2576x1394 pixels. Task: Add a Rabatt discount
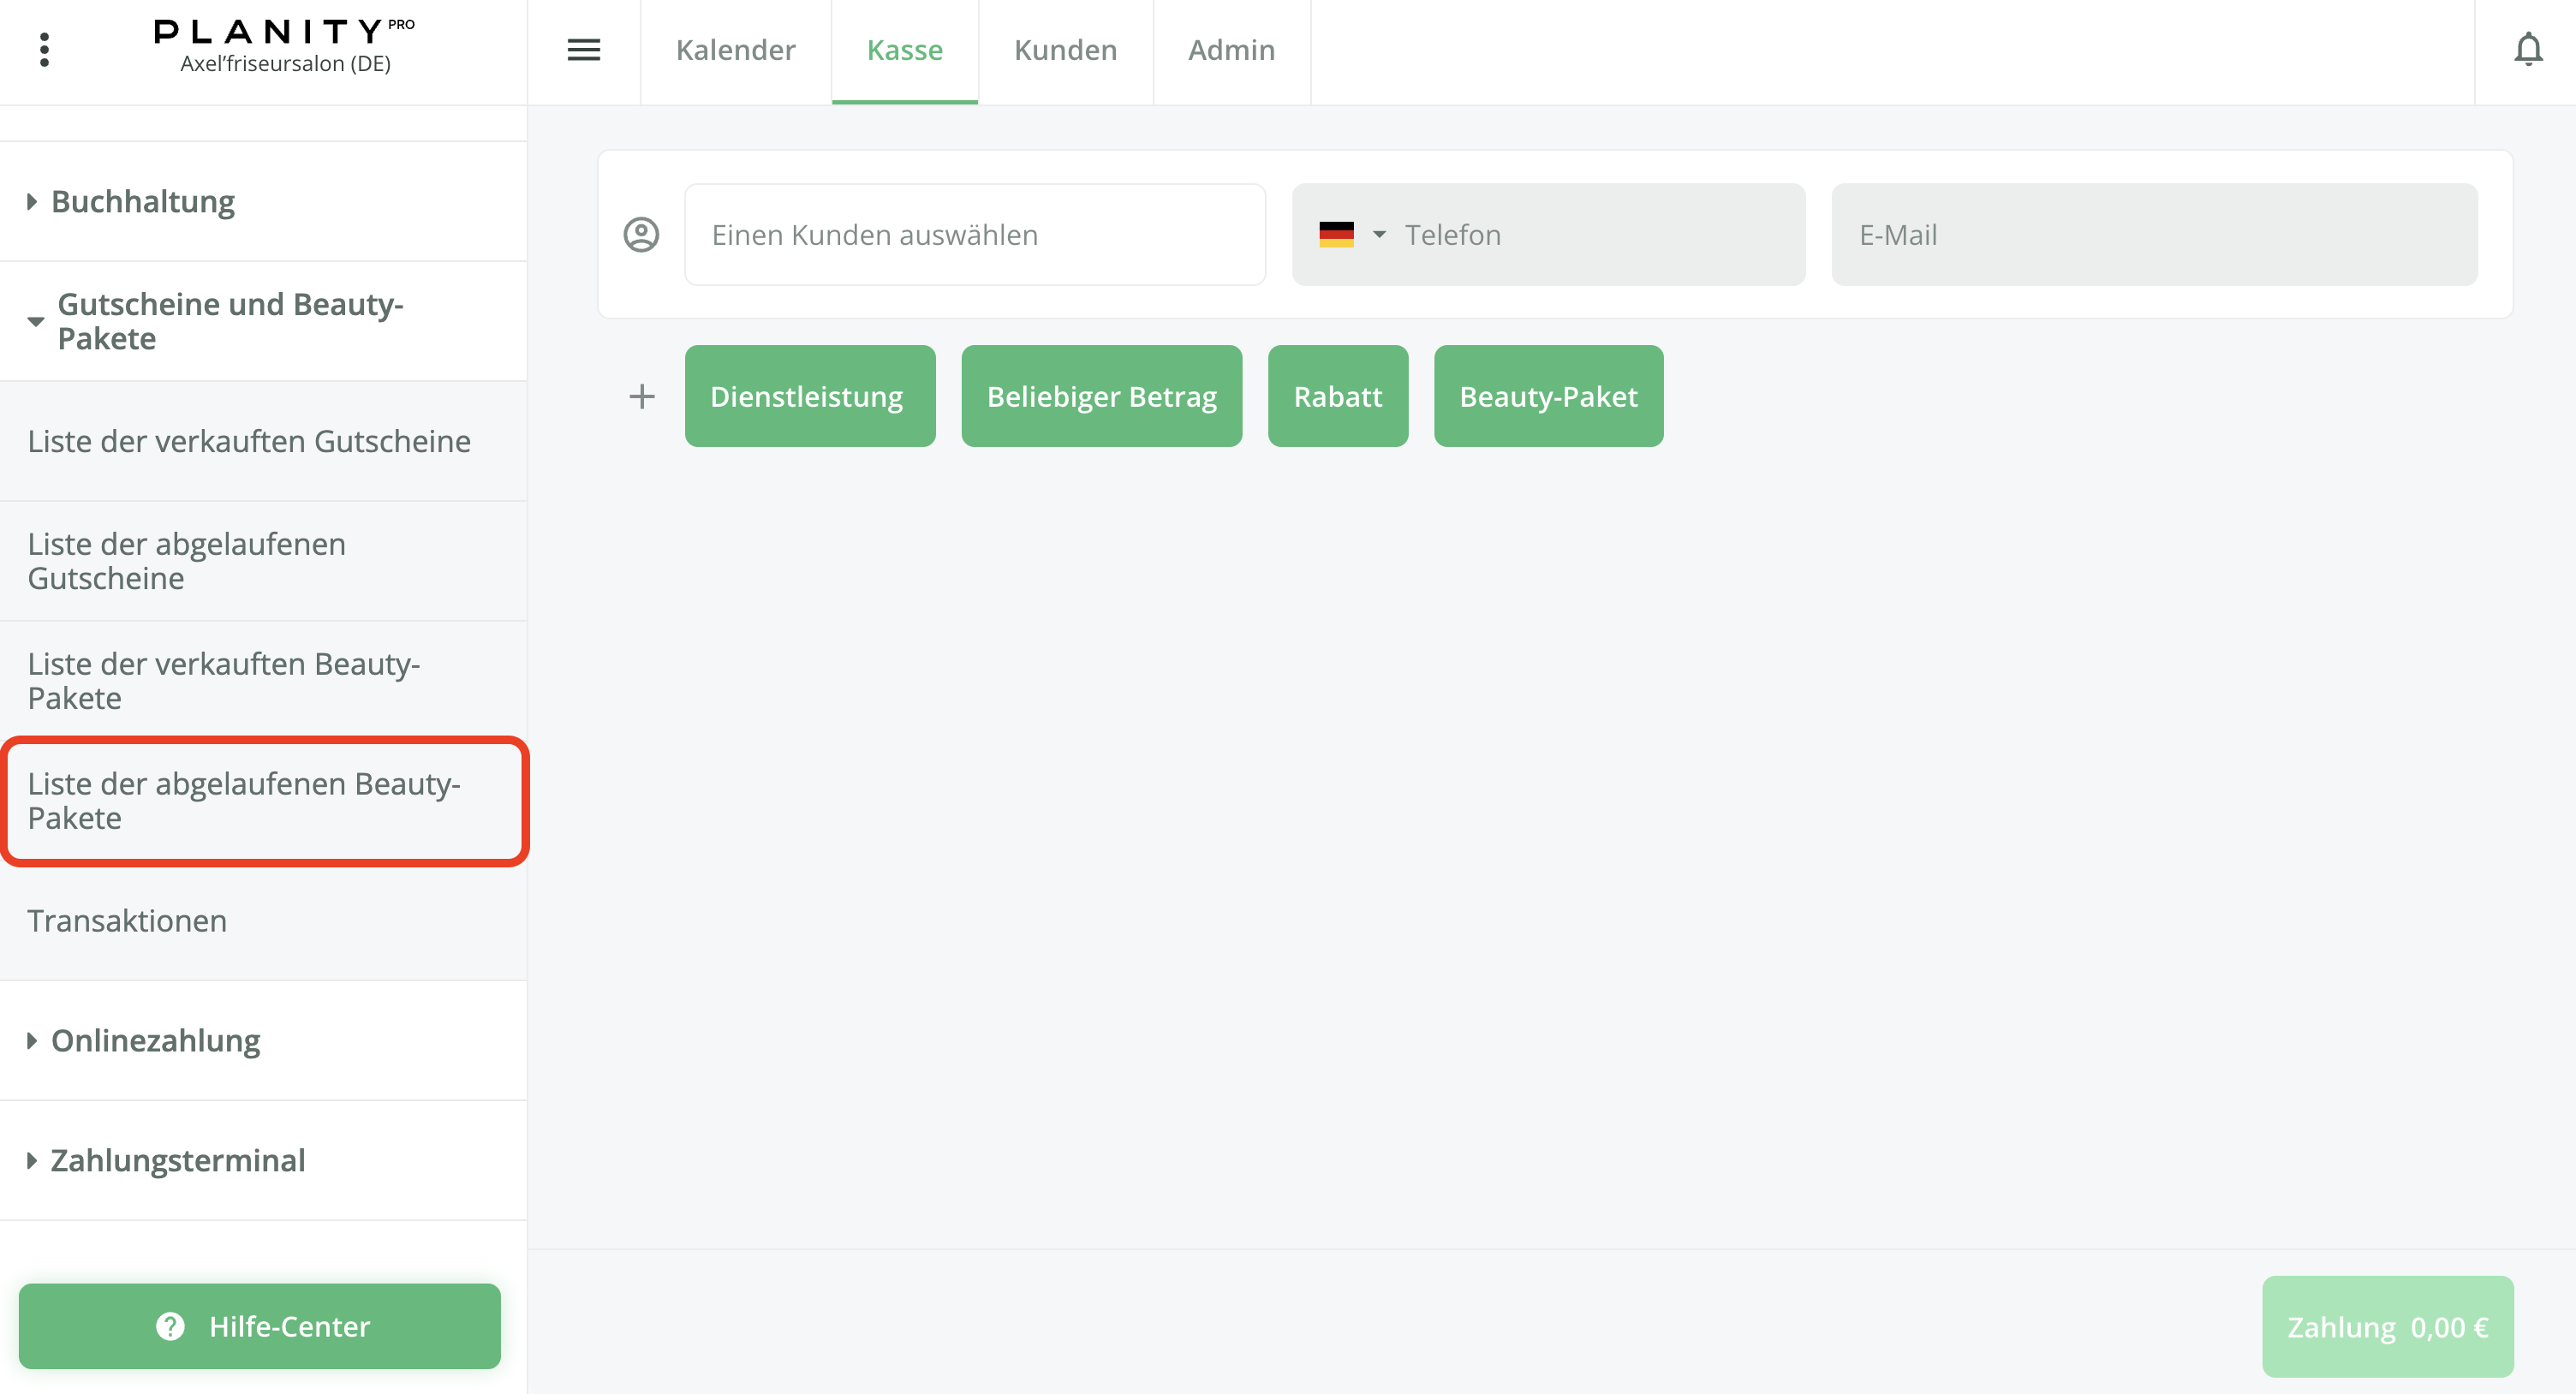tap(1337, 397)
